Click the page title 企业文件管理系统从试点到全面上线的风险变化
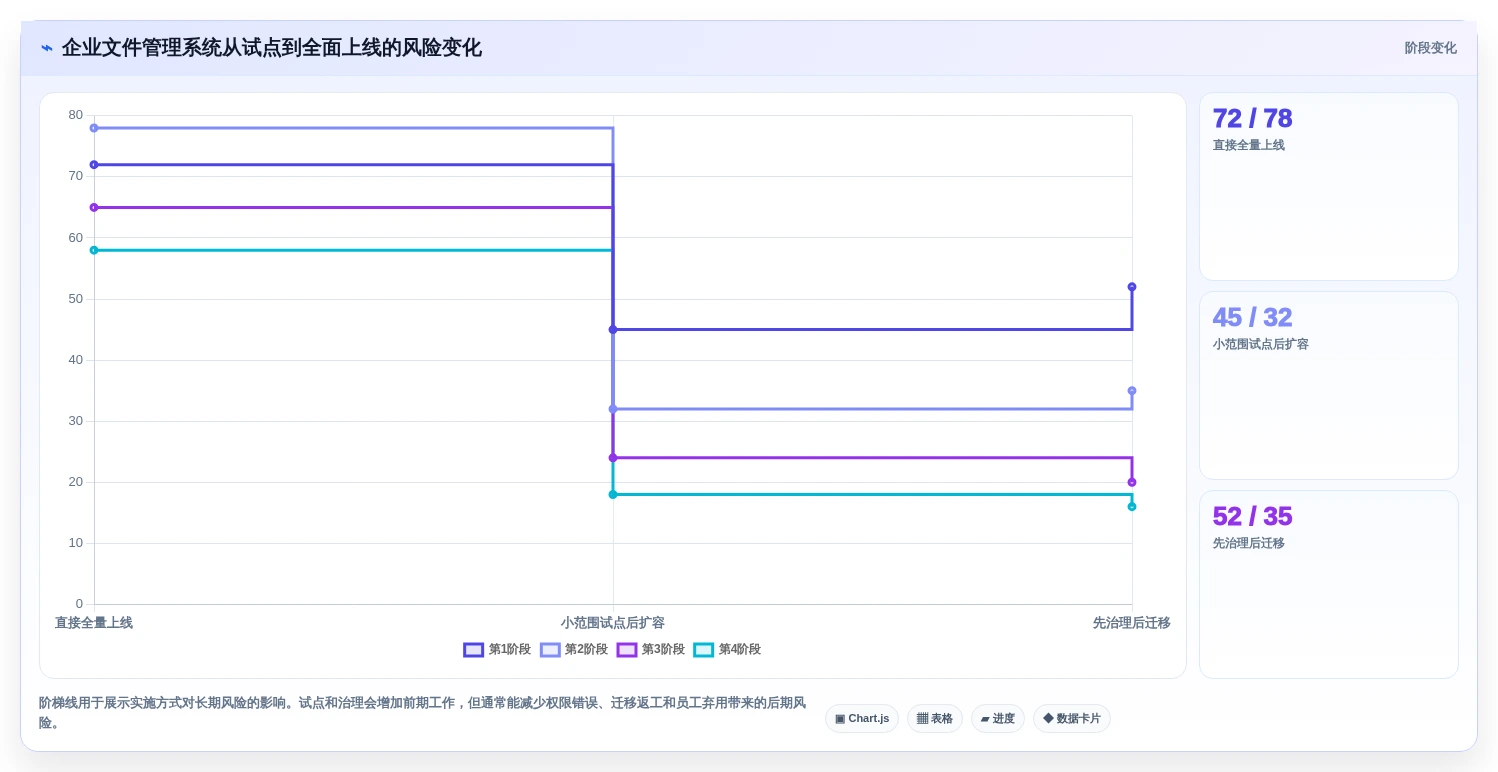Image resolution: width=1498 pixels, height=772 pixels. (x=272, y=48)
